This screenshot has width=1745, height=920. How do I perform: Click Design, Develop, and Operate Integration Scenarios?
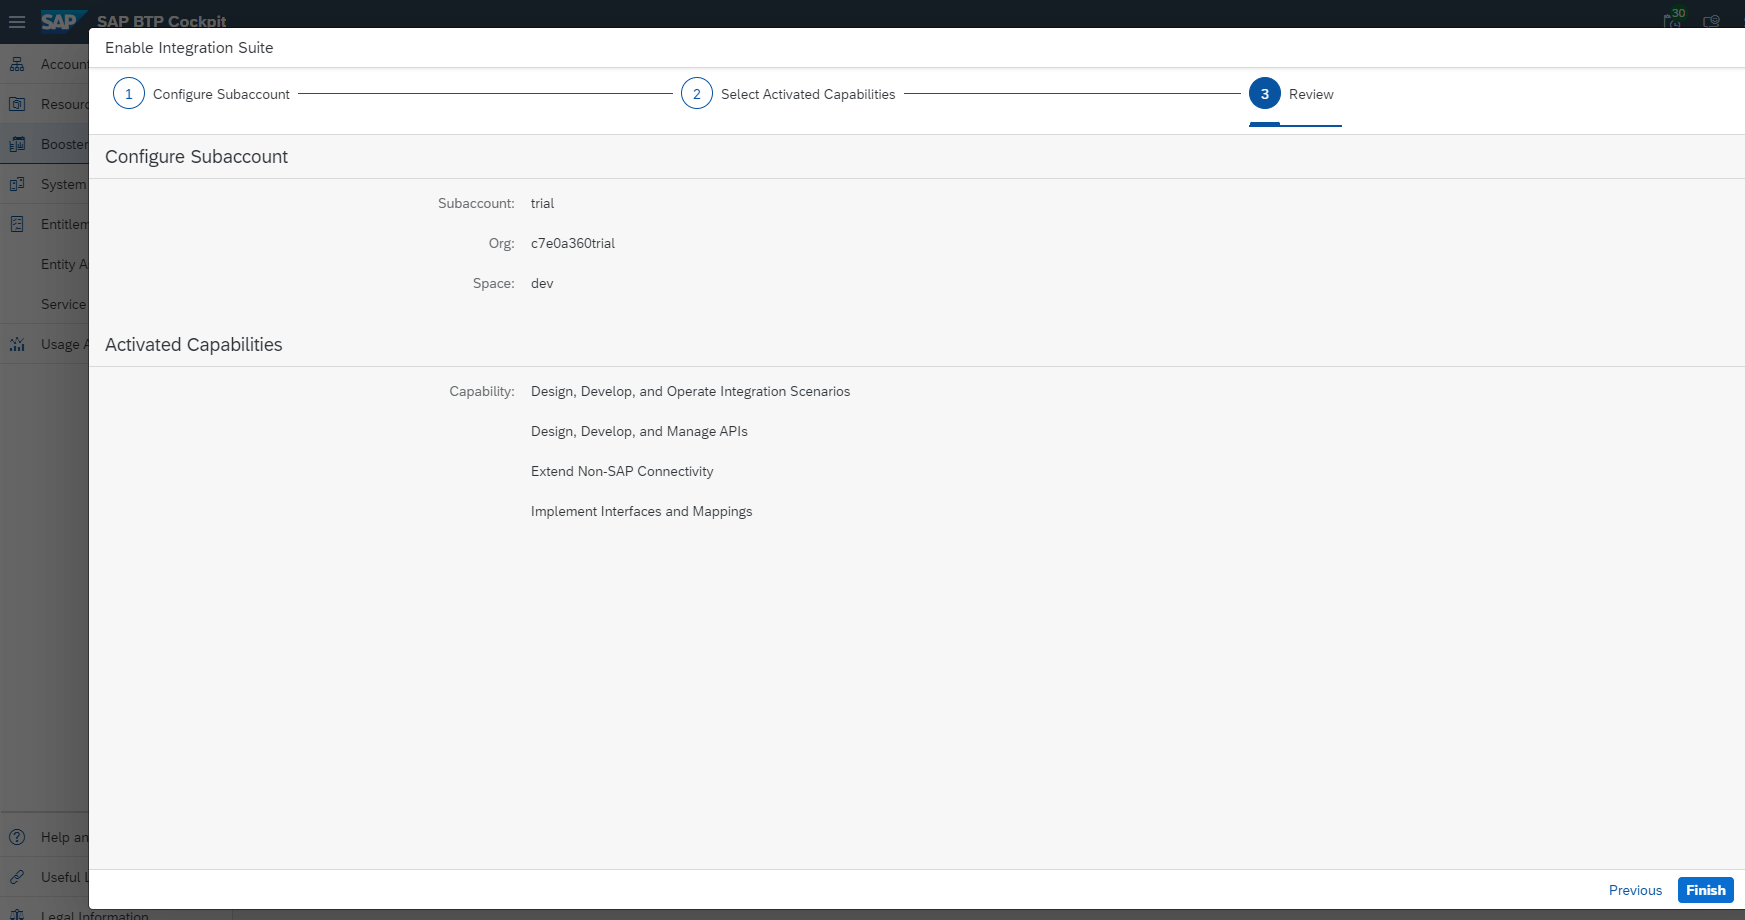[x=690, y=391]
